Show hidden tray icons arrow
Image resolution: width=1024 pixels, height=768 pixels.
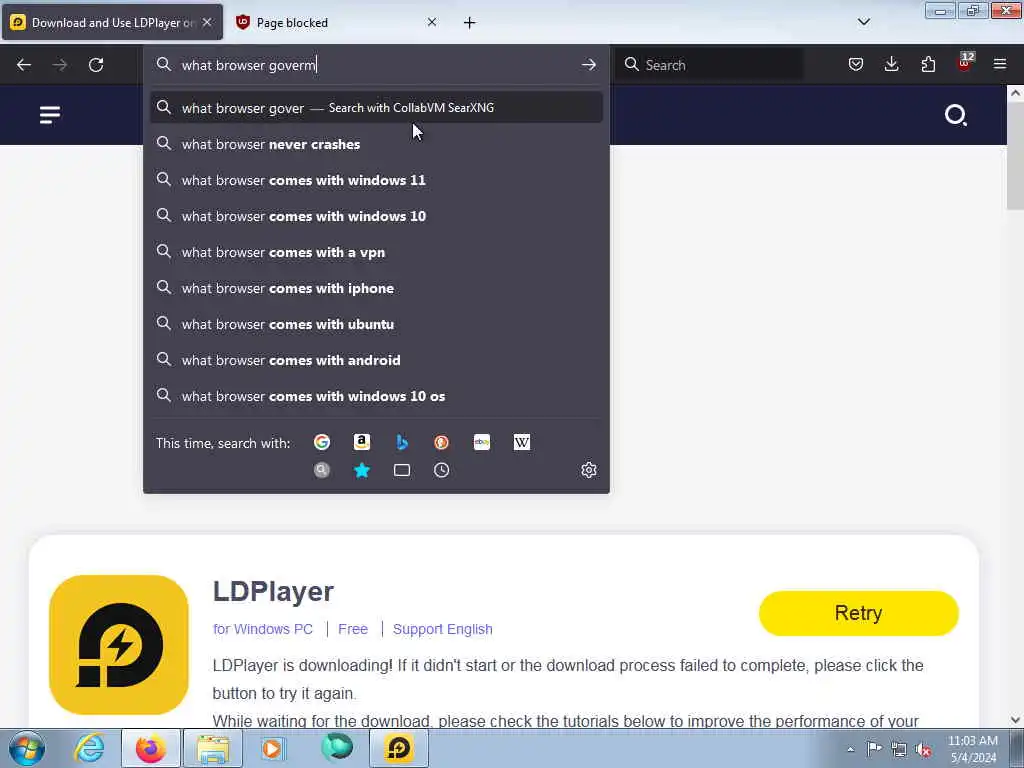pos(851,750)
